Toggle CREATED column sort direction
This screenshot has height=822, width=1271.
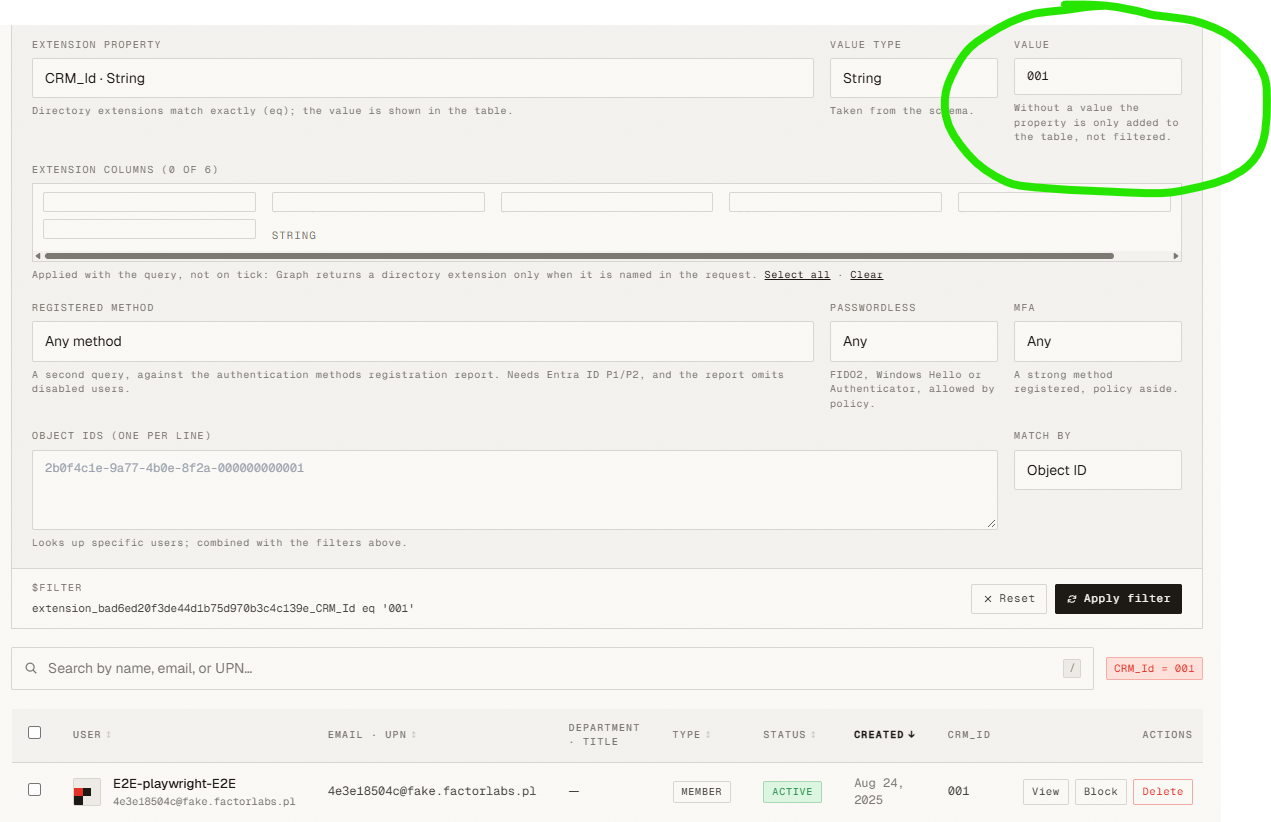point(884,735)
